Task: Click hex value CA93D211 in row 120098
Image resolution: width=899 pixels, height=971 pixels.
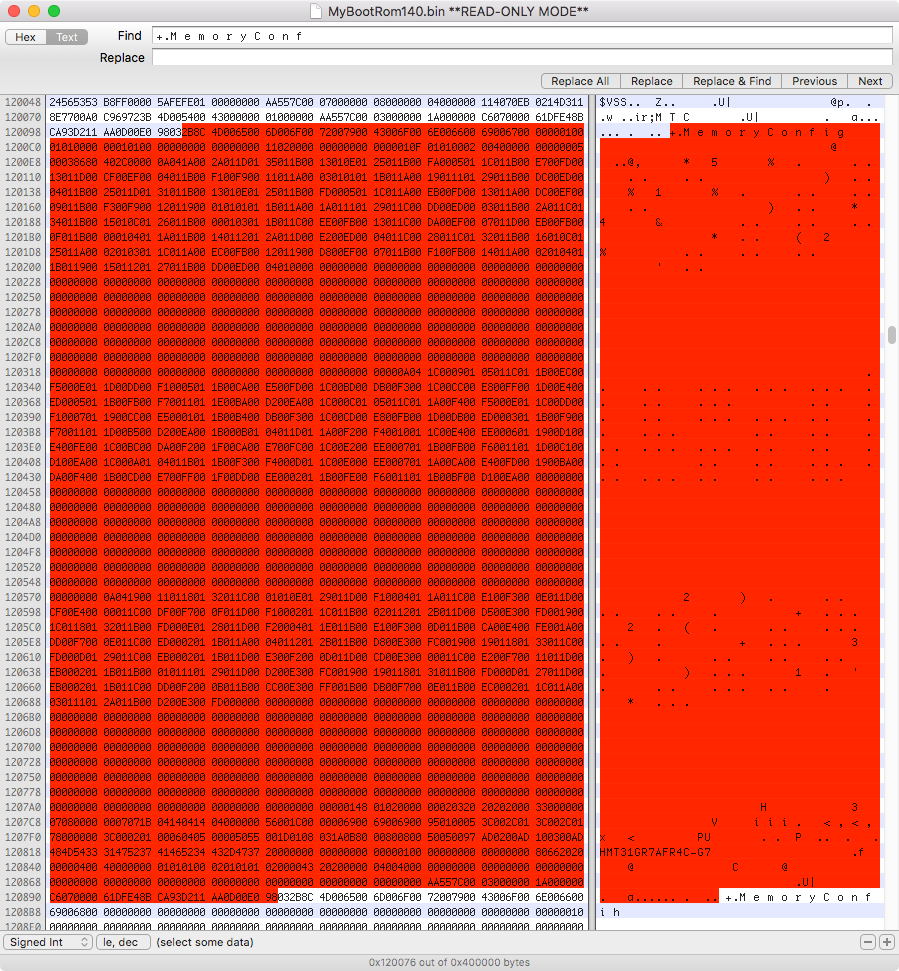Action: pos(73,132)
